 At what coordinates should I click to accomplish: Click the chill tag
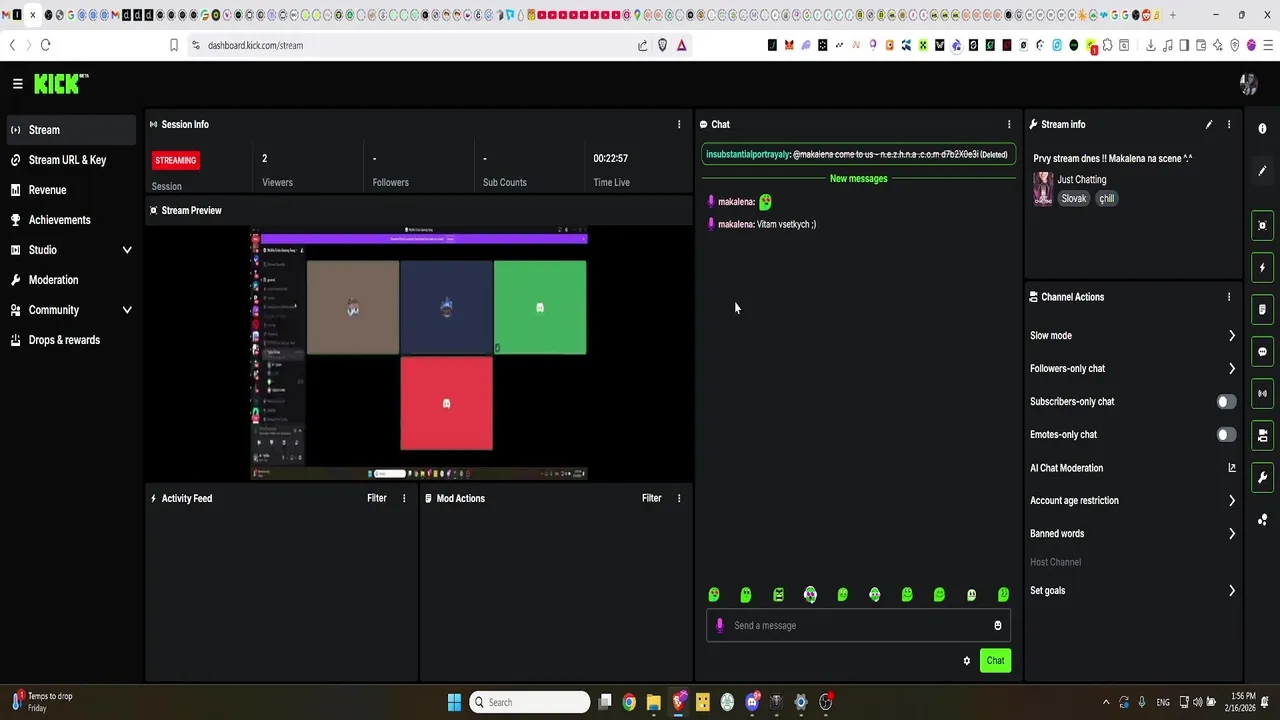point(1106,199)
